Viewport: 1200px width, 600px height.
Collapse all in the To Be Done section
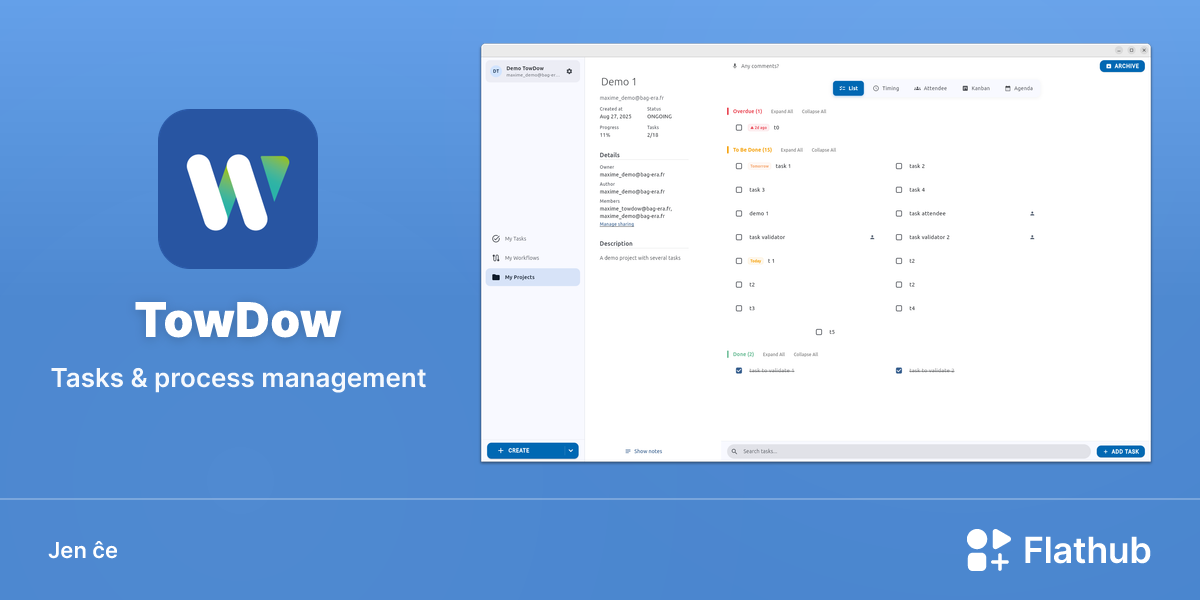pos(824,150)
